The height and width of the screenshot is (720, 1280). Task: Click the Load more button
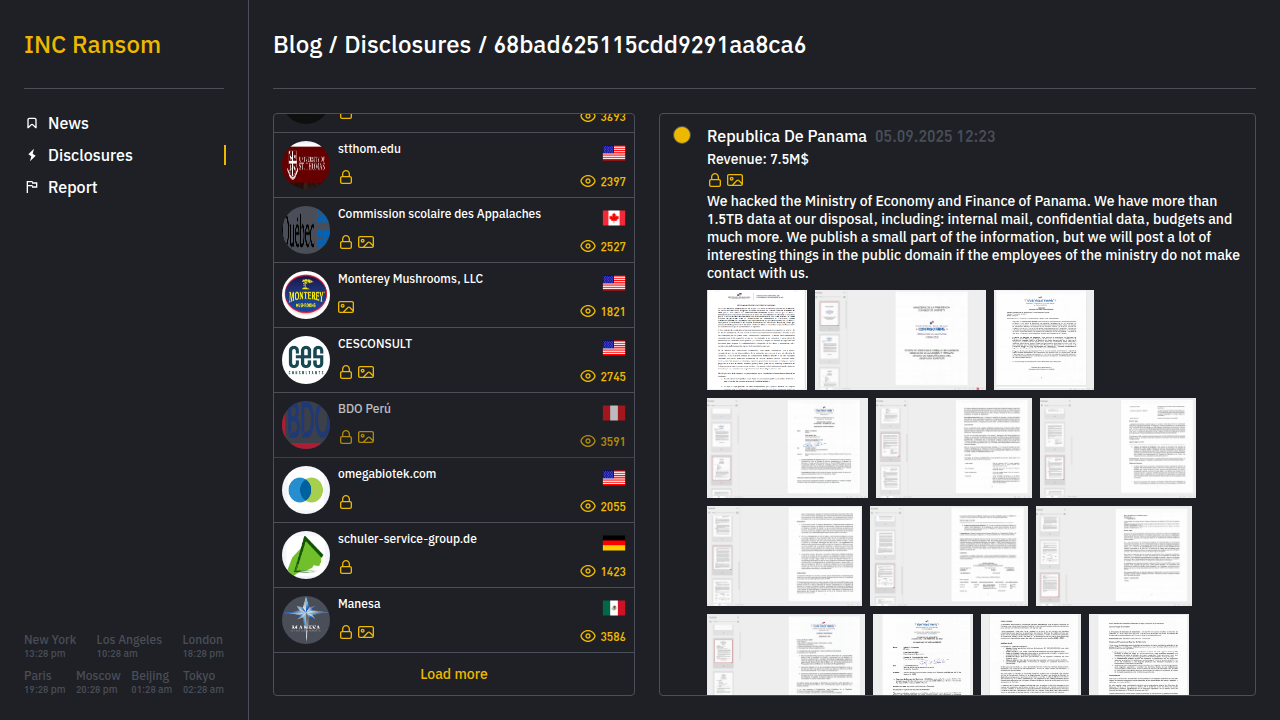(x=454, y=674)
